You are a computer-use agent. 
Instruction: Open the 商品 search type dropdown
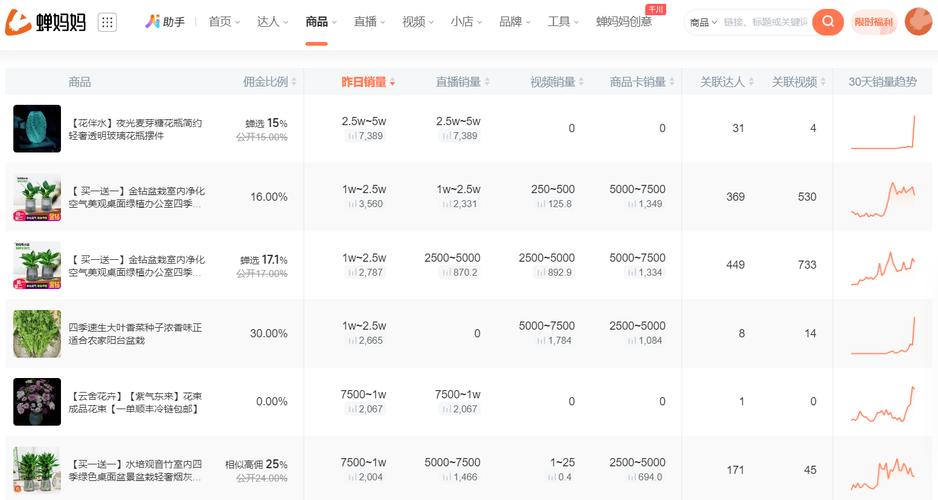tap(703, 22)
